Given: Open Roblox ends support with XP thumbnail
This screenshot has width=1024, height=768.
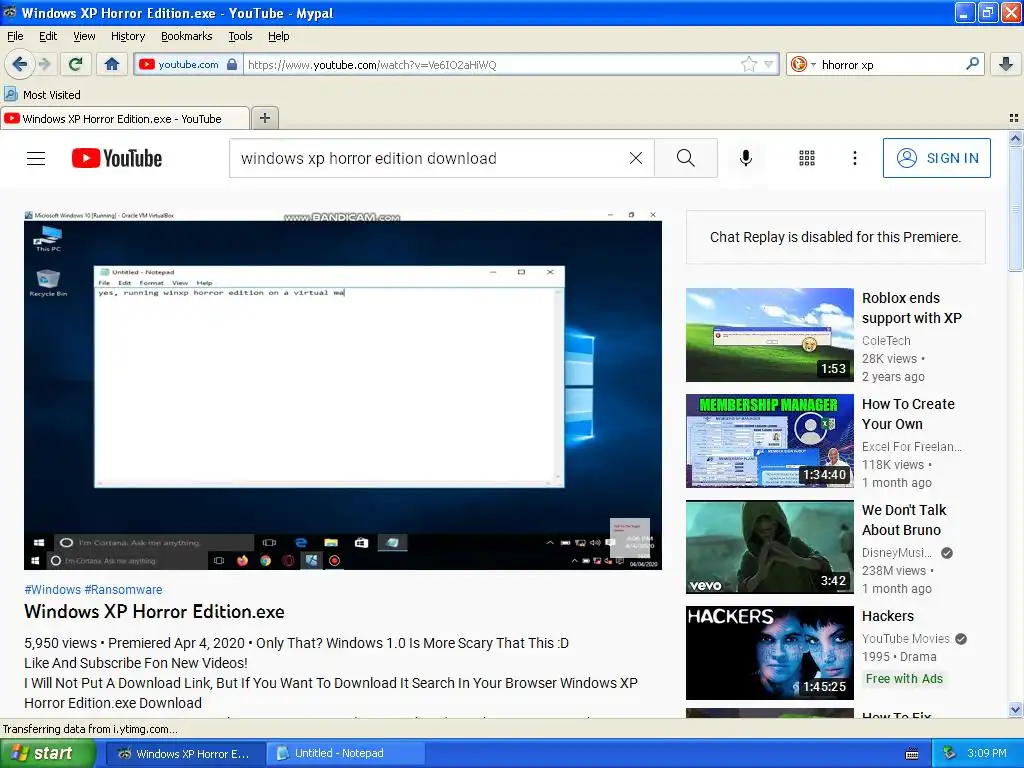Looking at the screenshot, I should 769,334.
